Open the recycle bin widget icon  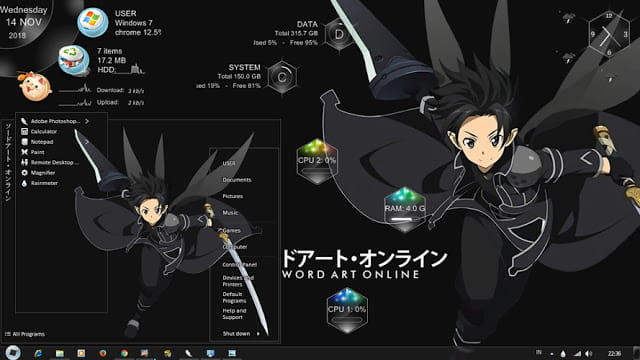coord(74,61)
